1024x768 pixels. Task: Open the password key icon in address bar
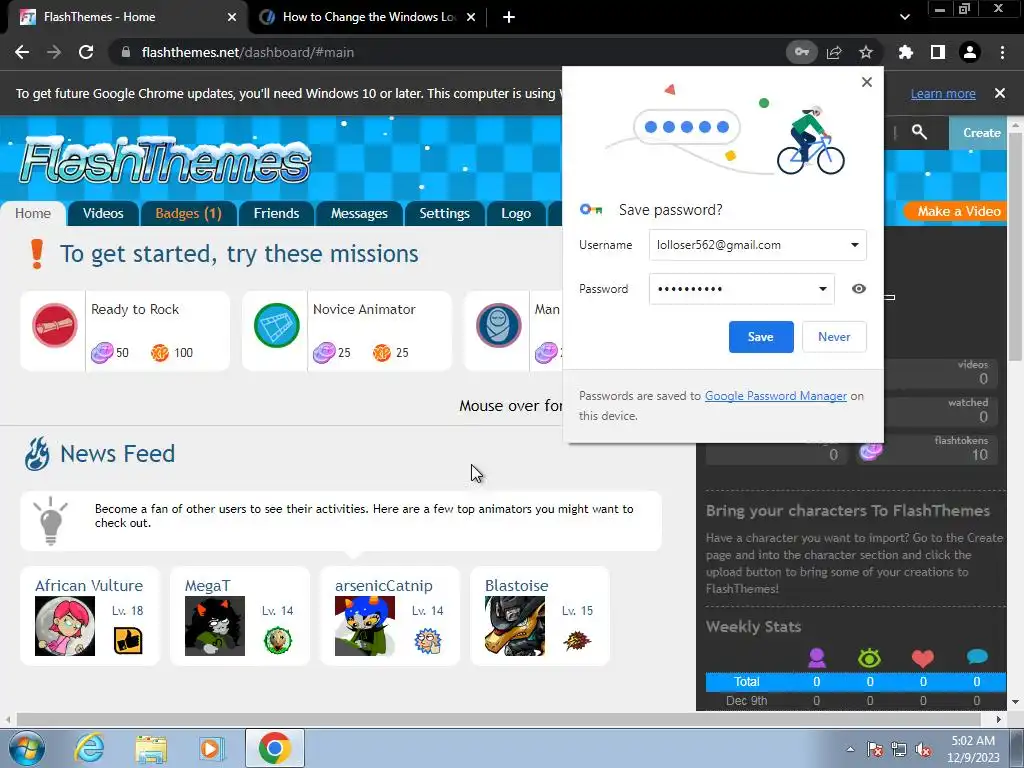click(x=801, y=52)
